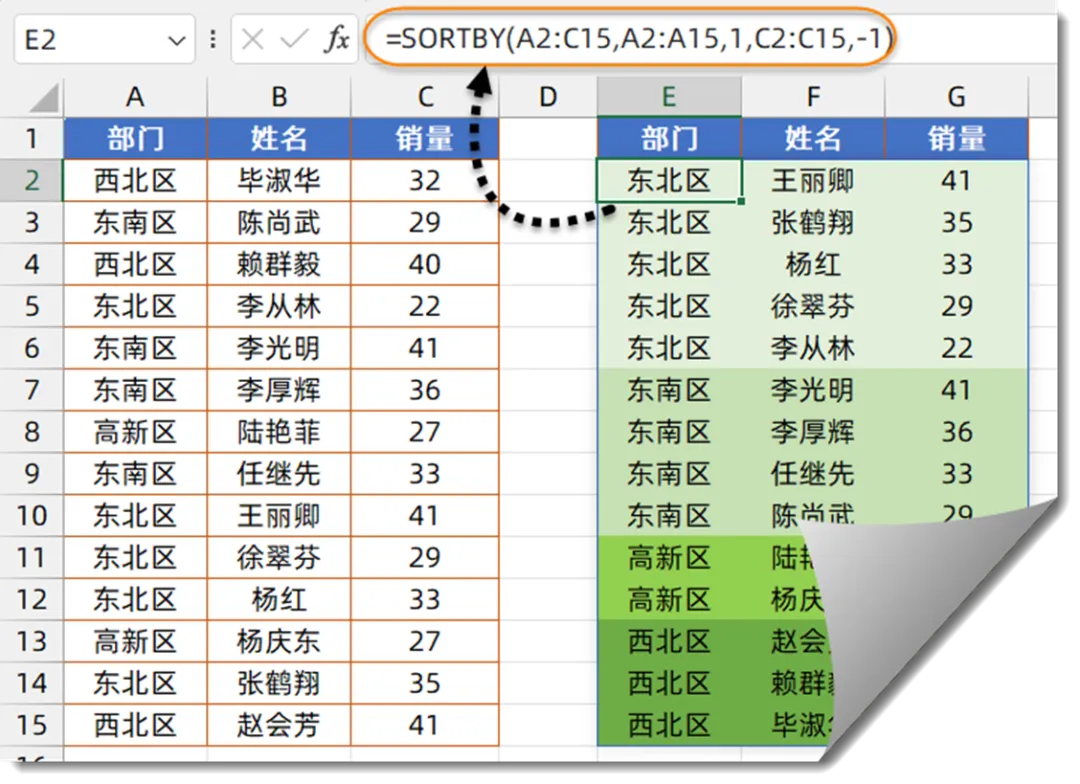Click the vertical three-dot menu beside Name Box
Viewport: 1080px width, 784px height.
[212, 38]
